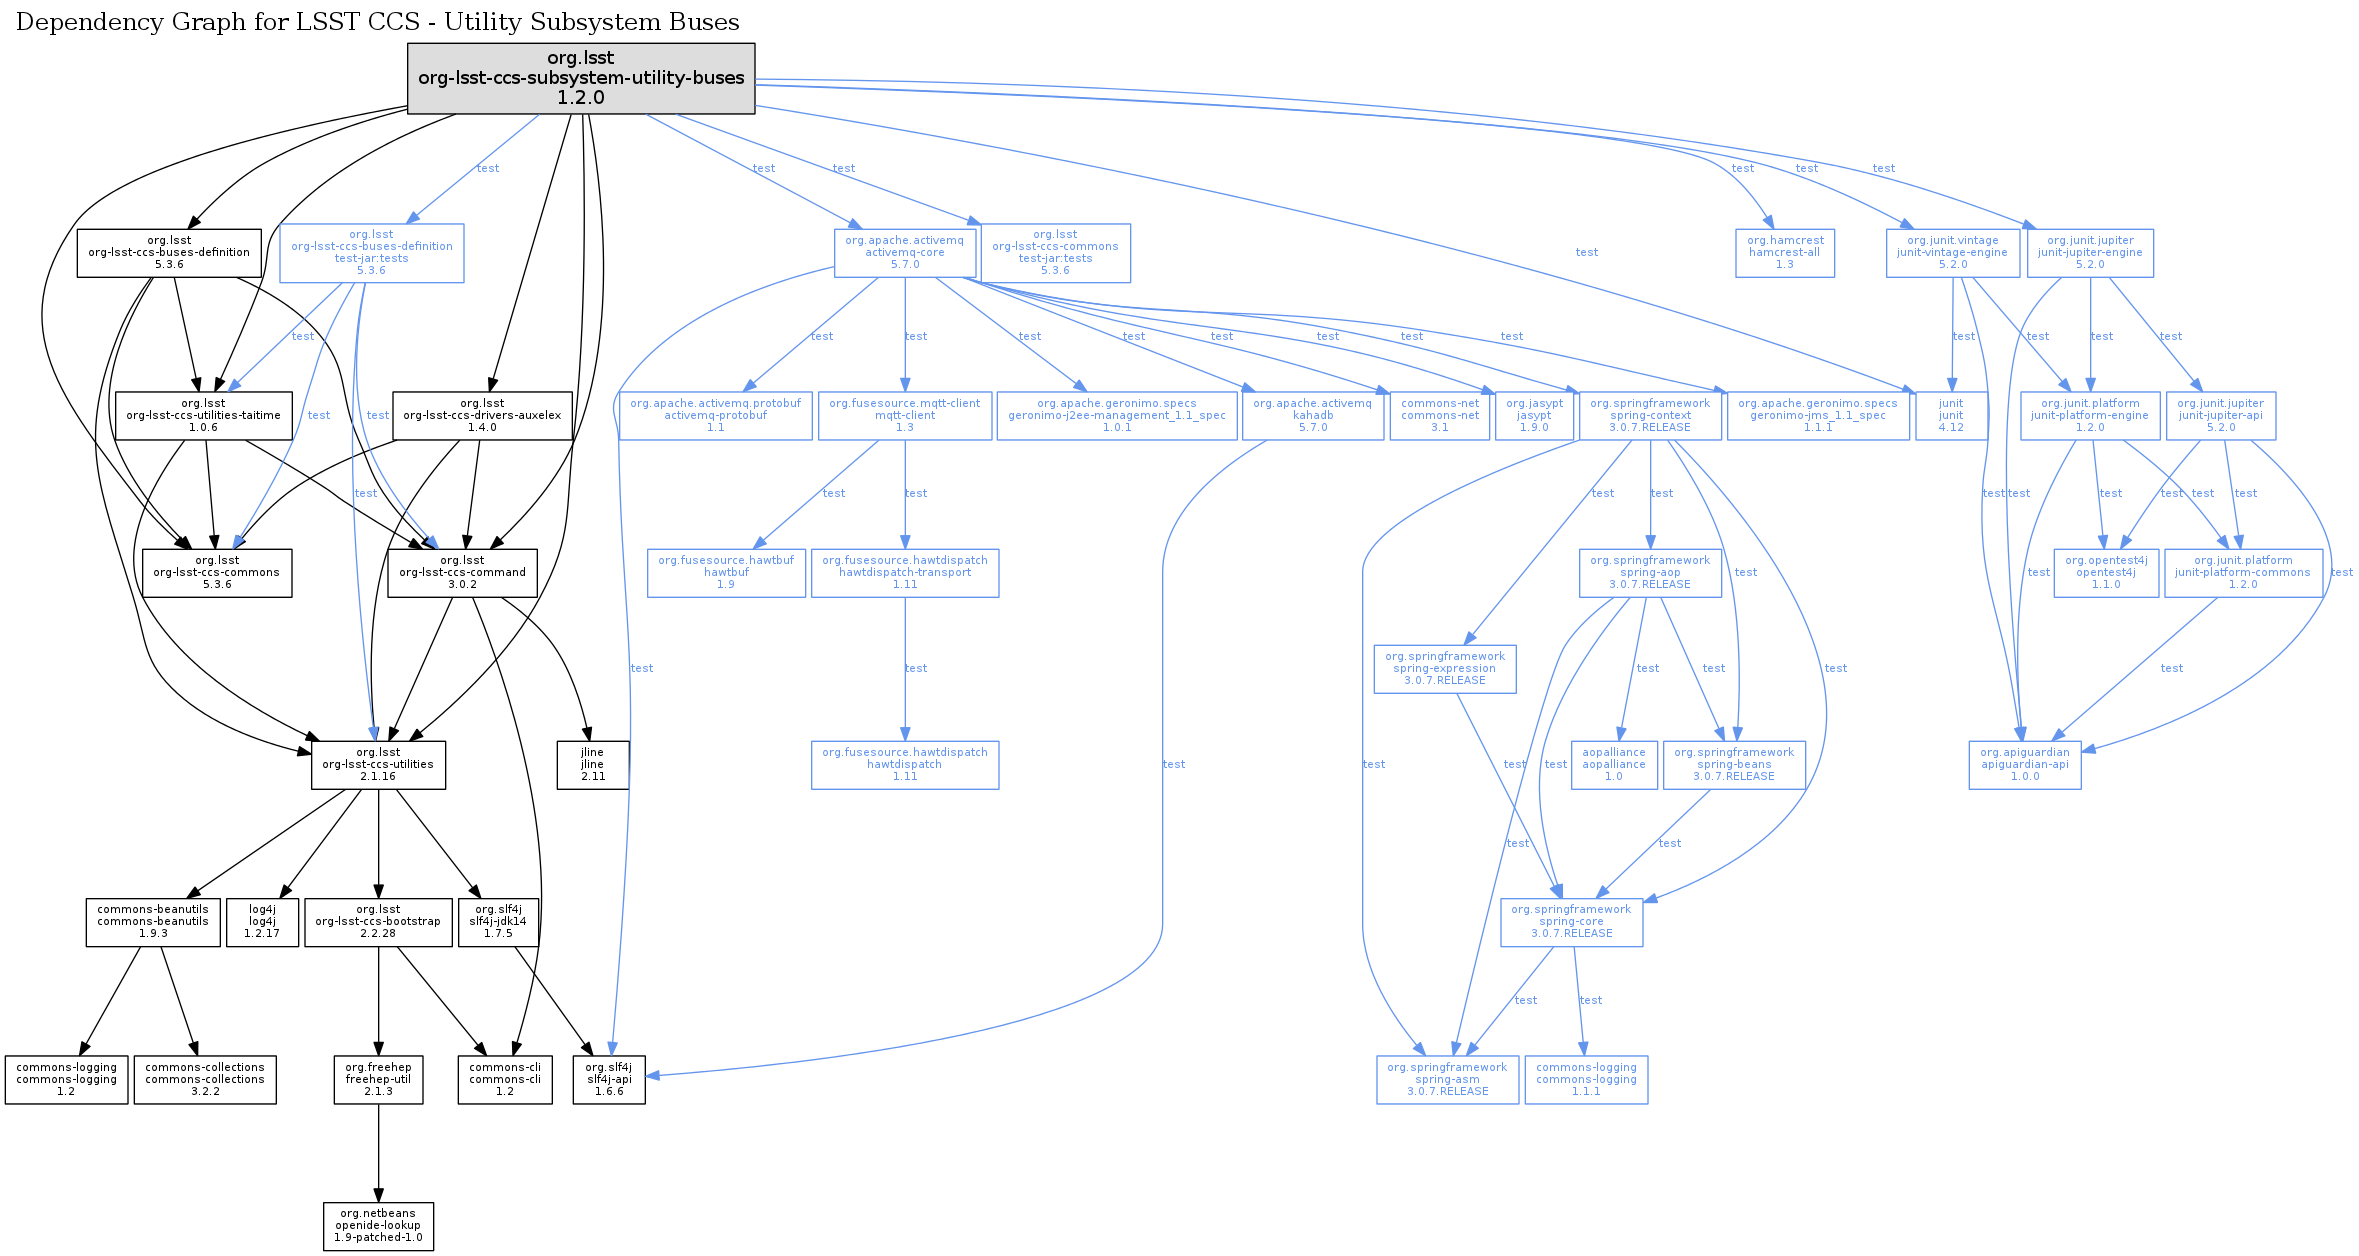
Task: Select the openide-lookup 1.9-patched-1.0 node
Action: [x=378, y=1226]
